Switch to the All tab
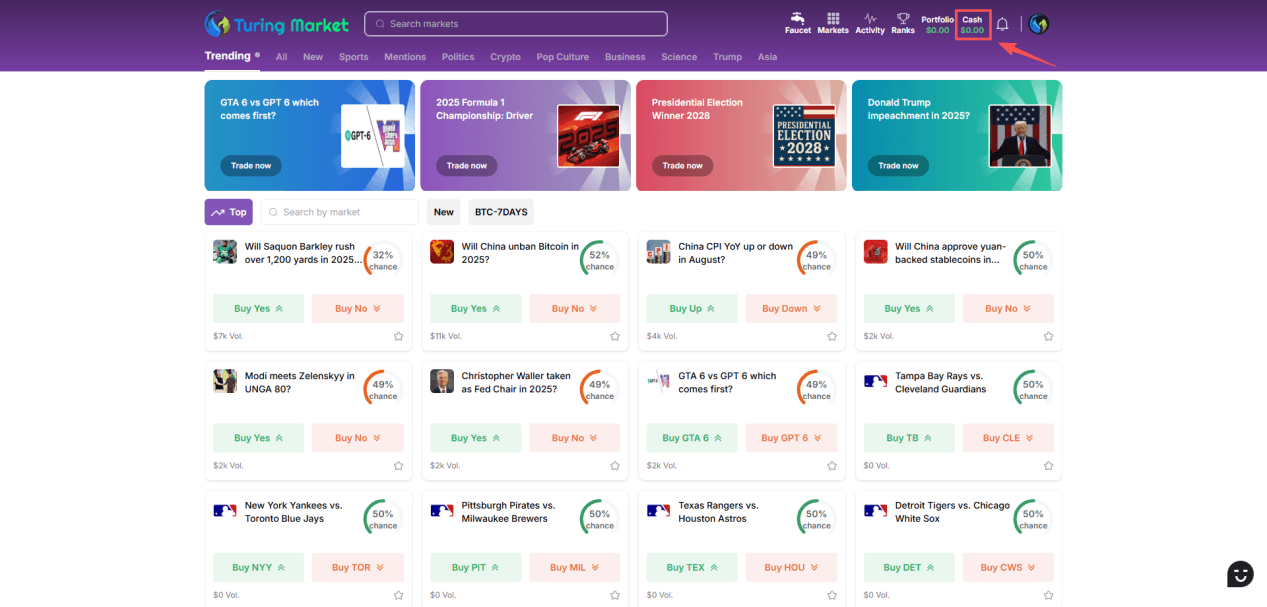This screenshot has width=1267, height=607. (x=282, y=57)
